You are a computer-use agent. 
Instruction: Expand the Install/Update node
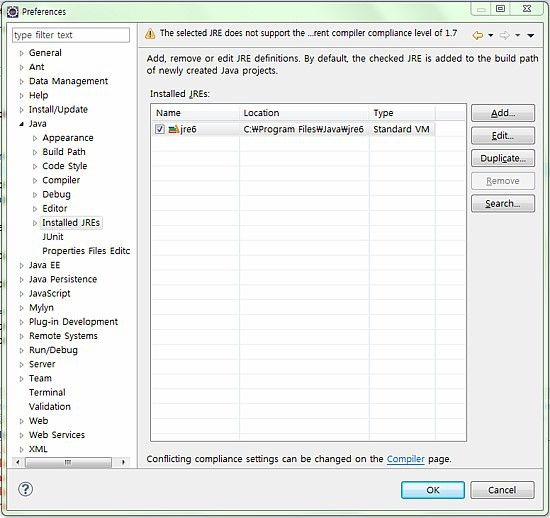coord(22,109)
